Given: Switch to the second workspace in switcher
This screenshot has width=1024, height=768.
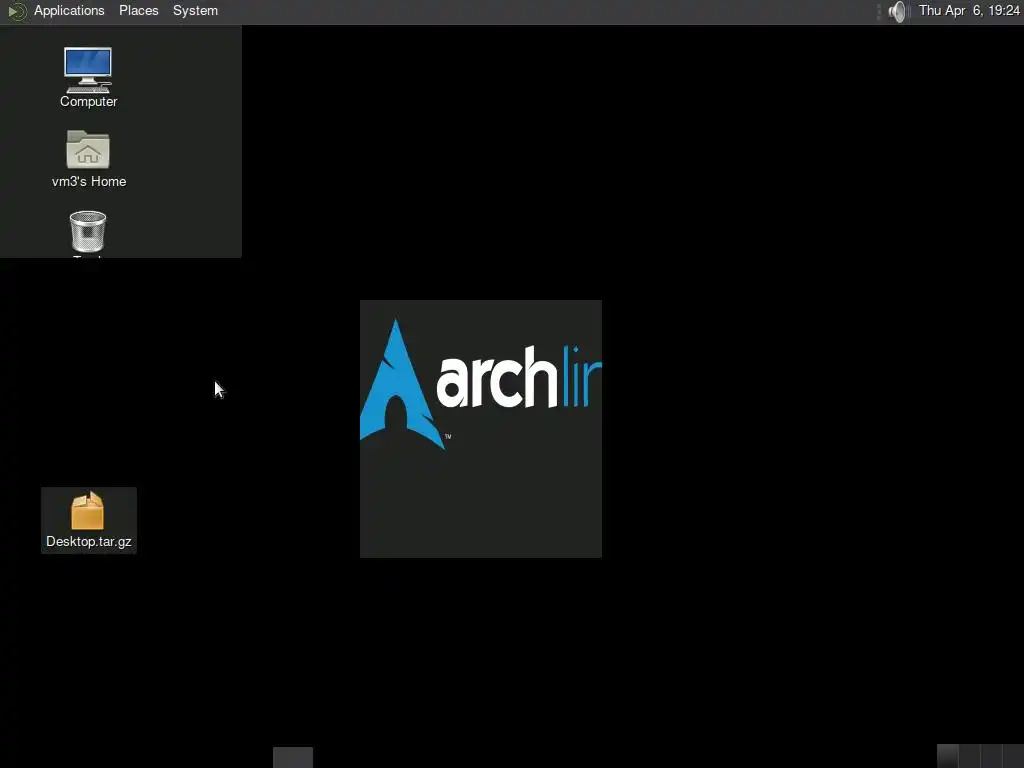Looking at the screenshot, I should coord(970,756).
